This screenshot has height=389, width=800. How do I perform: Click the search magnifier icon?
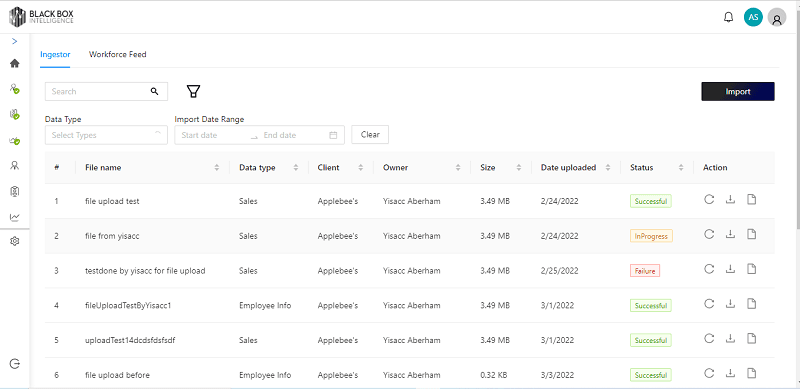[155, 91]
